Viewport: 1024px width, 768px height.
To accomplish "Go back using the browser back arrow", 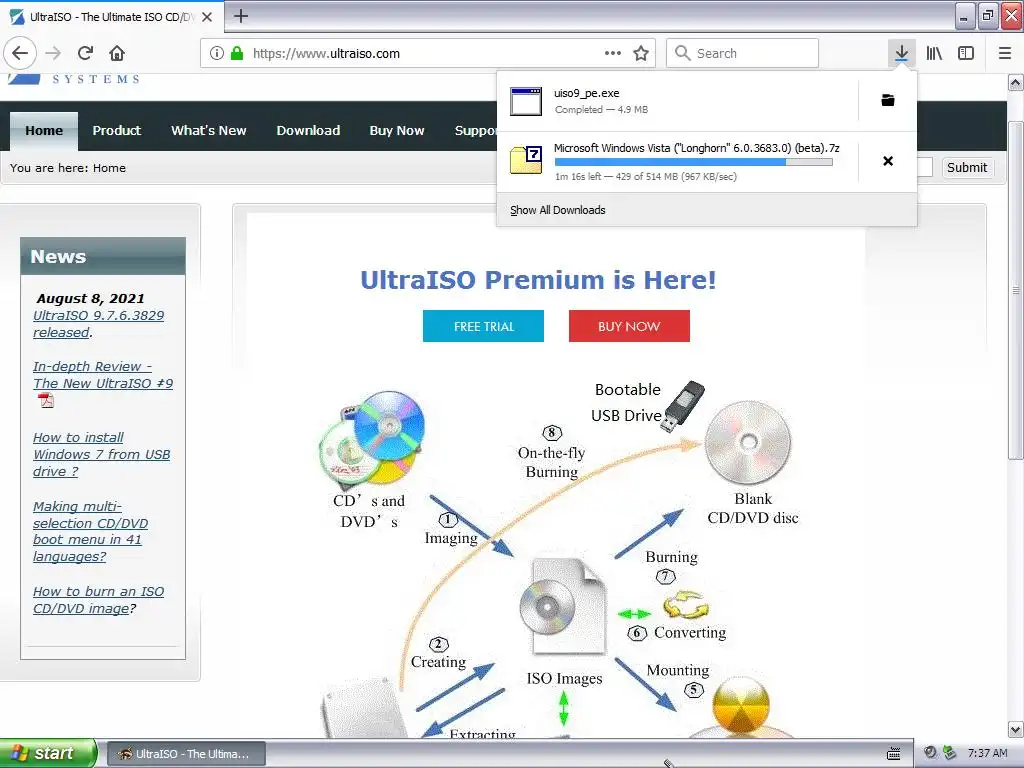I will click(20, 53).
